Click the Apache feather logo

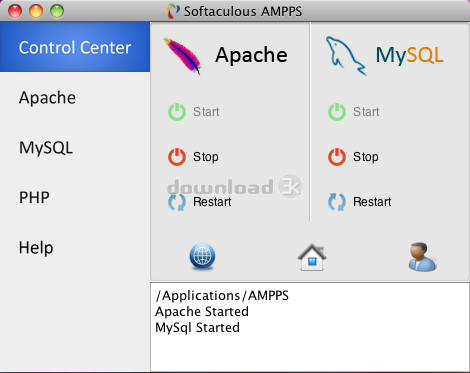[x=182, y=56]
